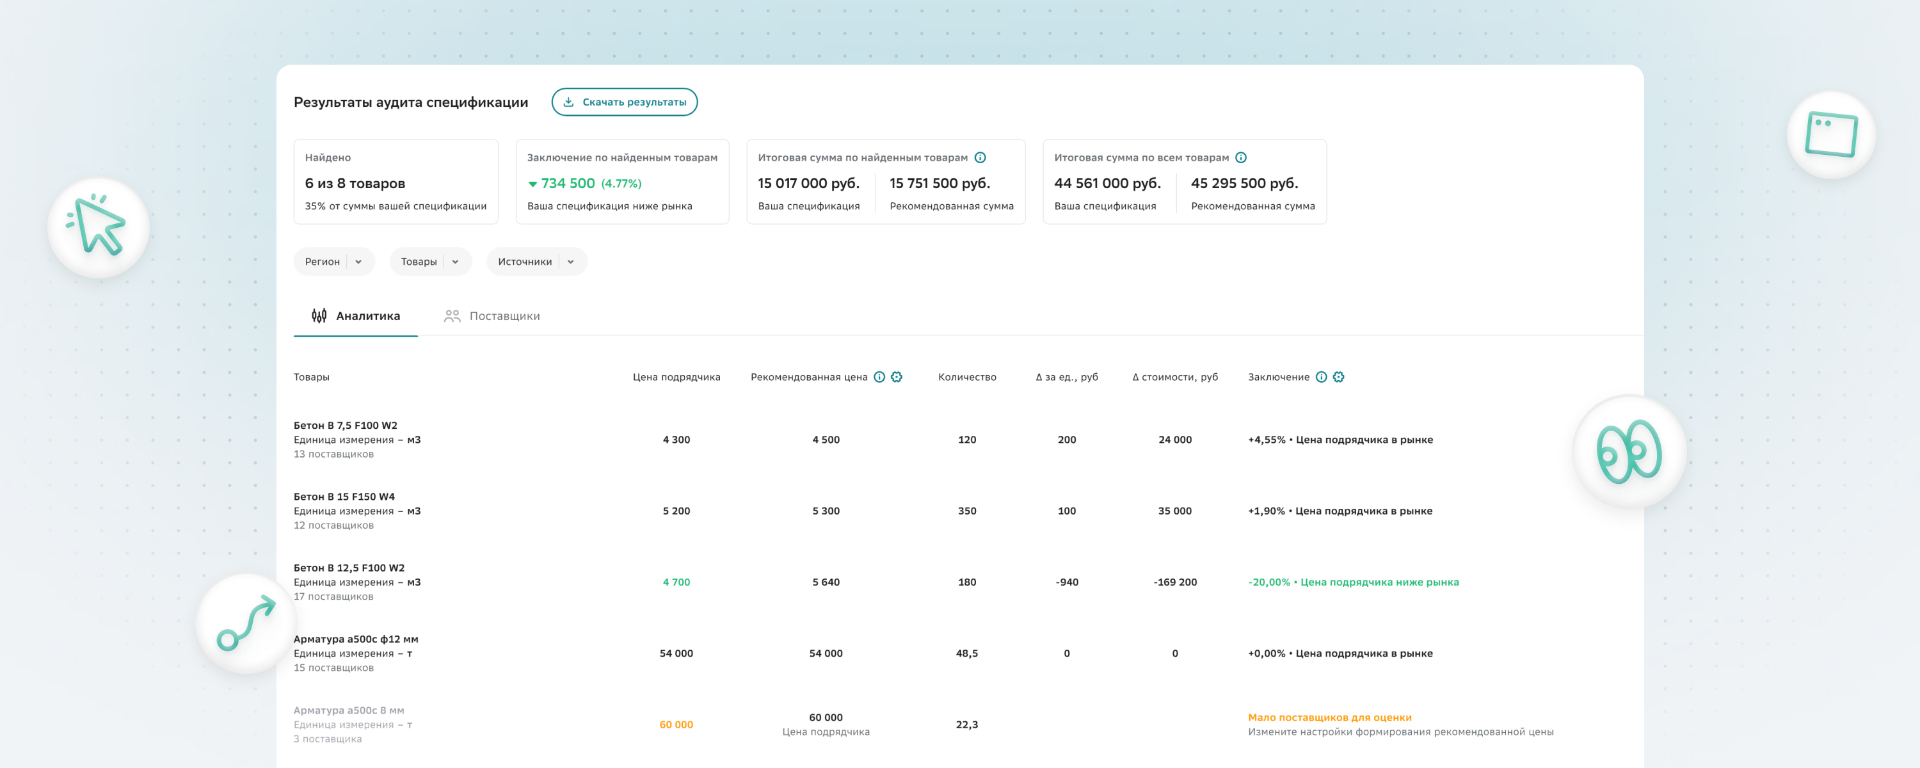Screen dimensions: 1920x768
Task: Click the 45 295 500 руб. recommended sum
Action: 1245,184
